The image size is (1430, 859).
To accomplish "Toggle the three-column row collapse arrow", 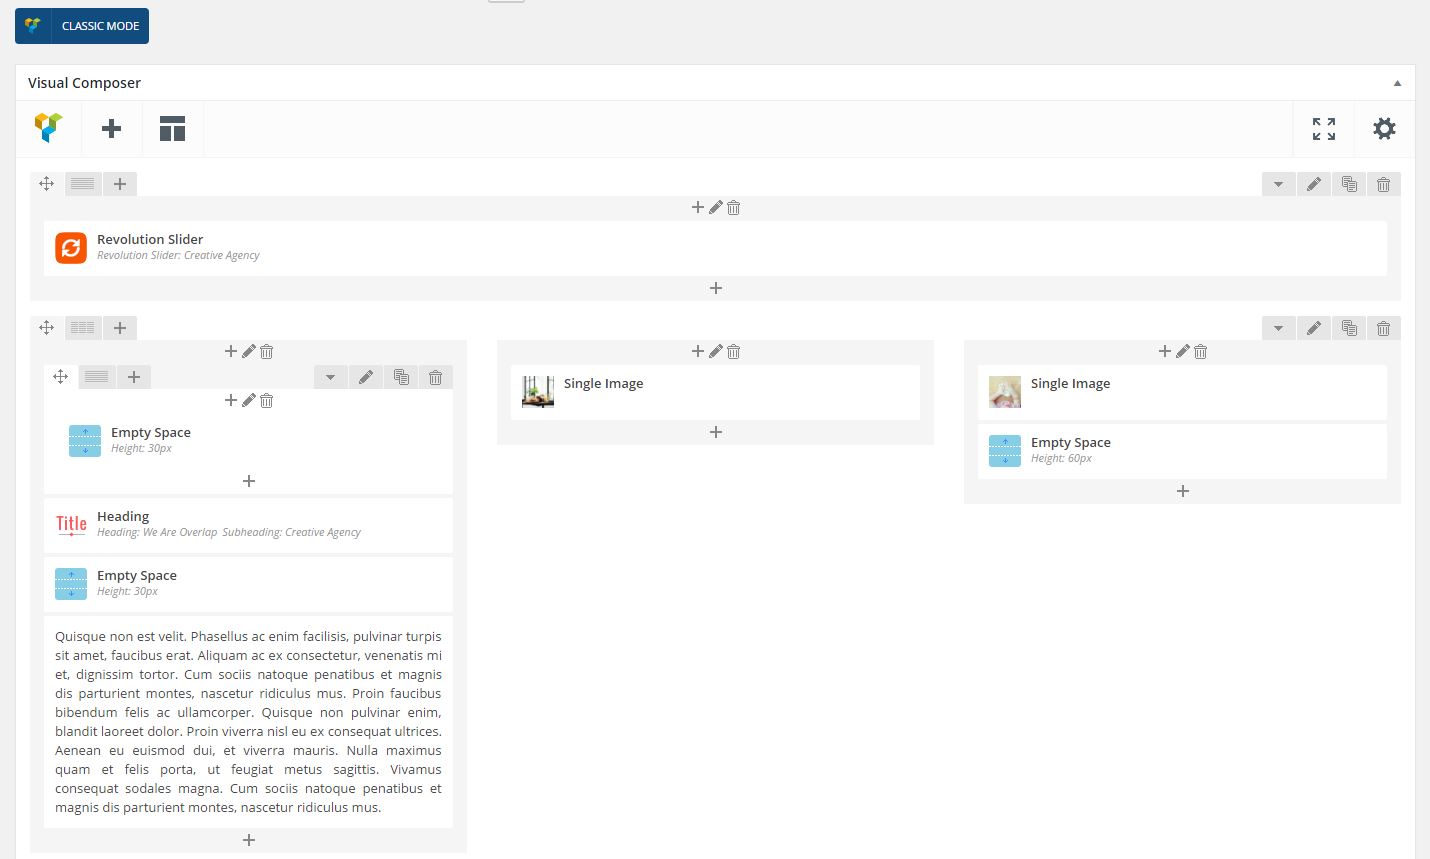I will click(x=1278, y=328).
